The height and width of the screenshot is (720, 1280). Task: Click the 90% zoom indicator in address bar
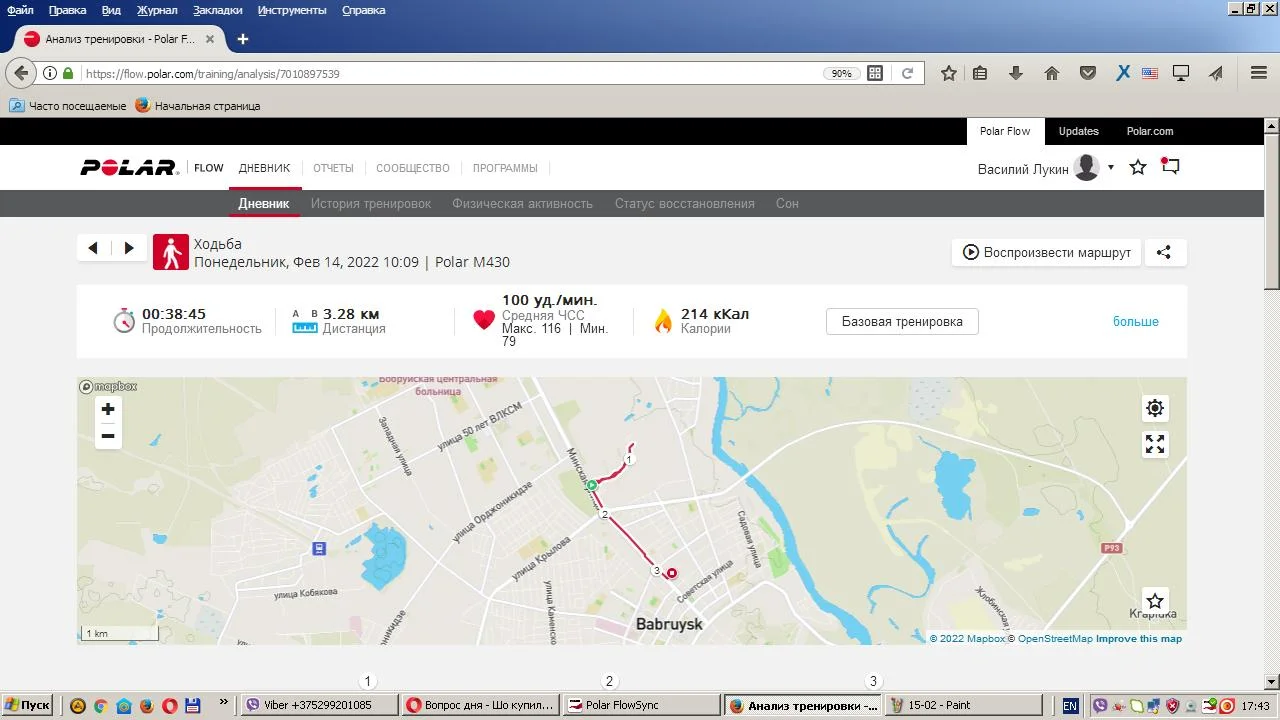point(841,73)
